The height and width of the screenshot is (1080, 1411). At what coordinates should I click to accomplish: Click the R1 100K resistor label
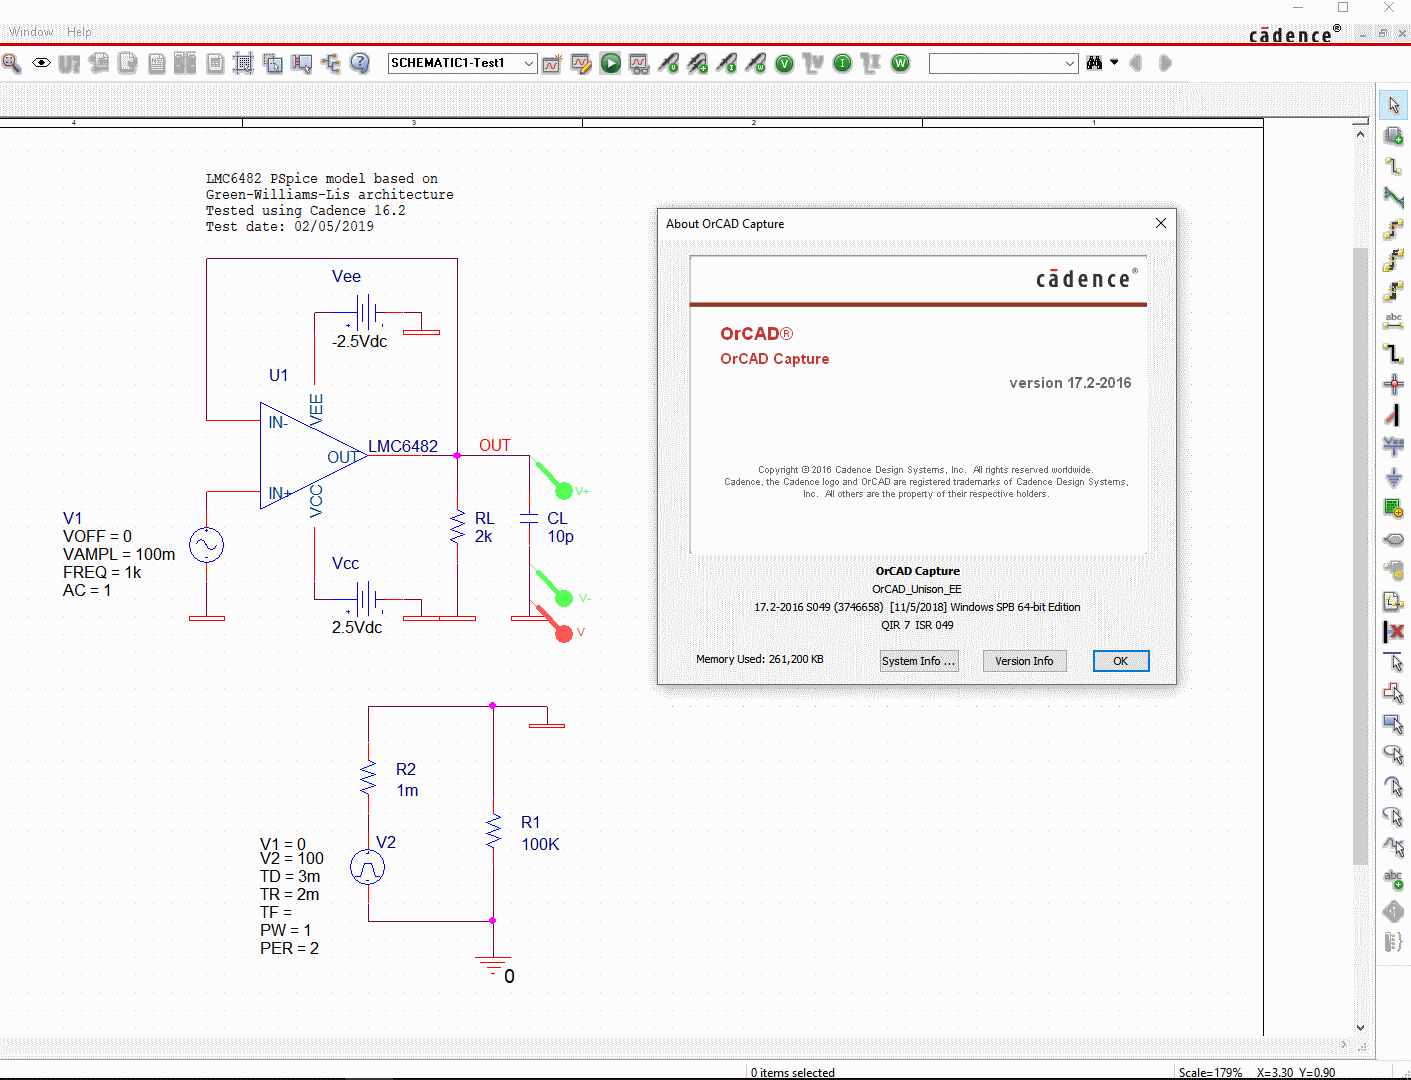540,833
